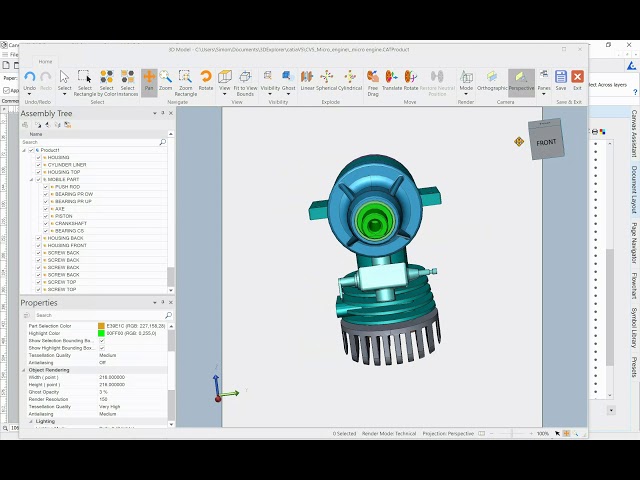Open the Undo dropdown arrow

tap(29, 94)
